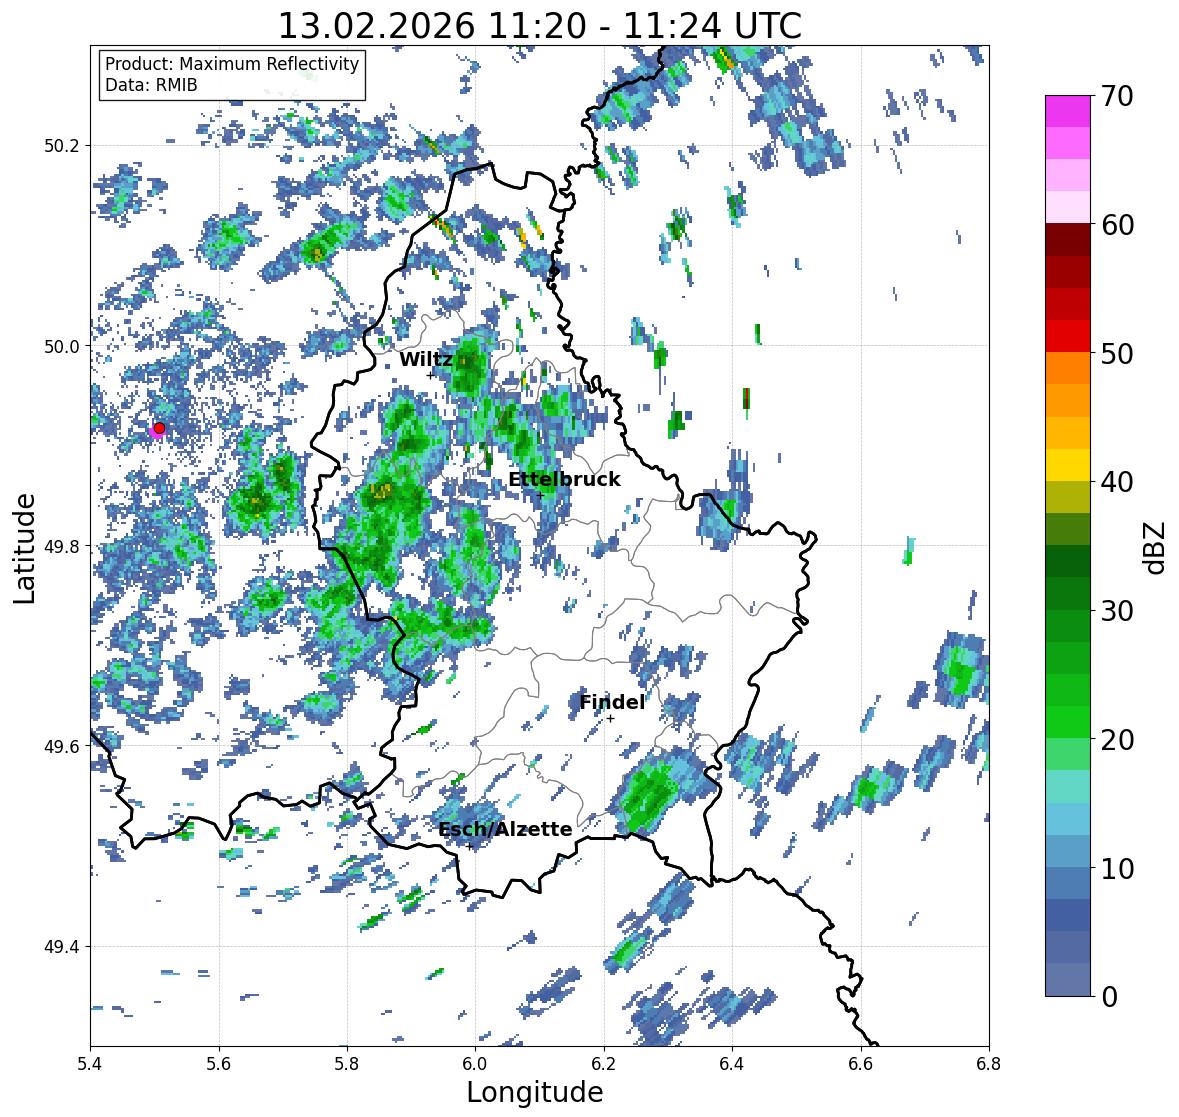Click the bright green colorbar segment above 20
The image size is (1179, 1117).
(x=1068, y=722)
